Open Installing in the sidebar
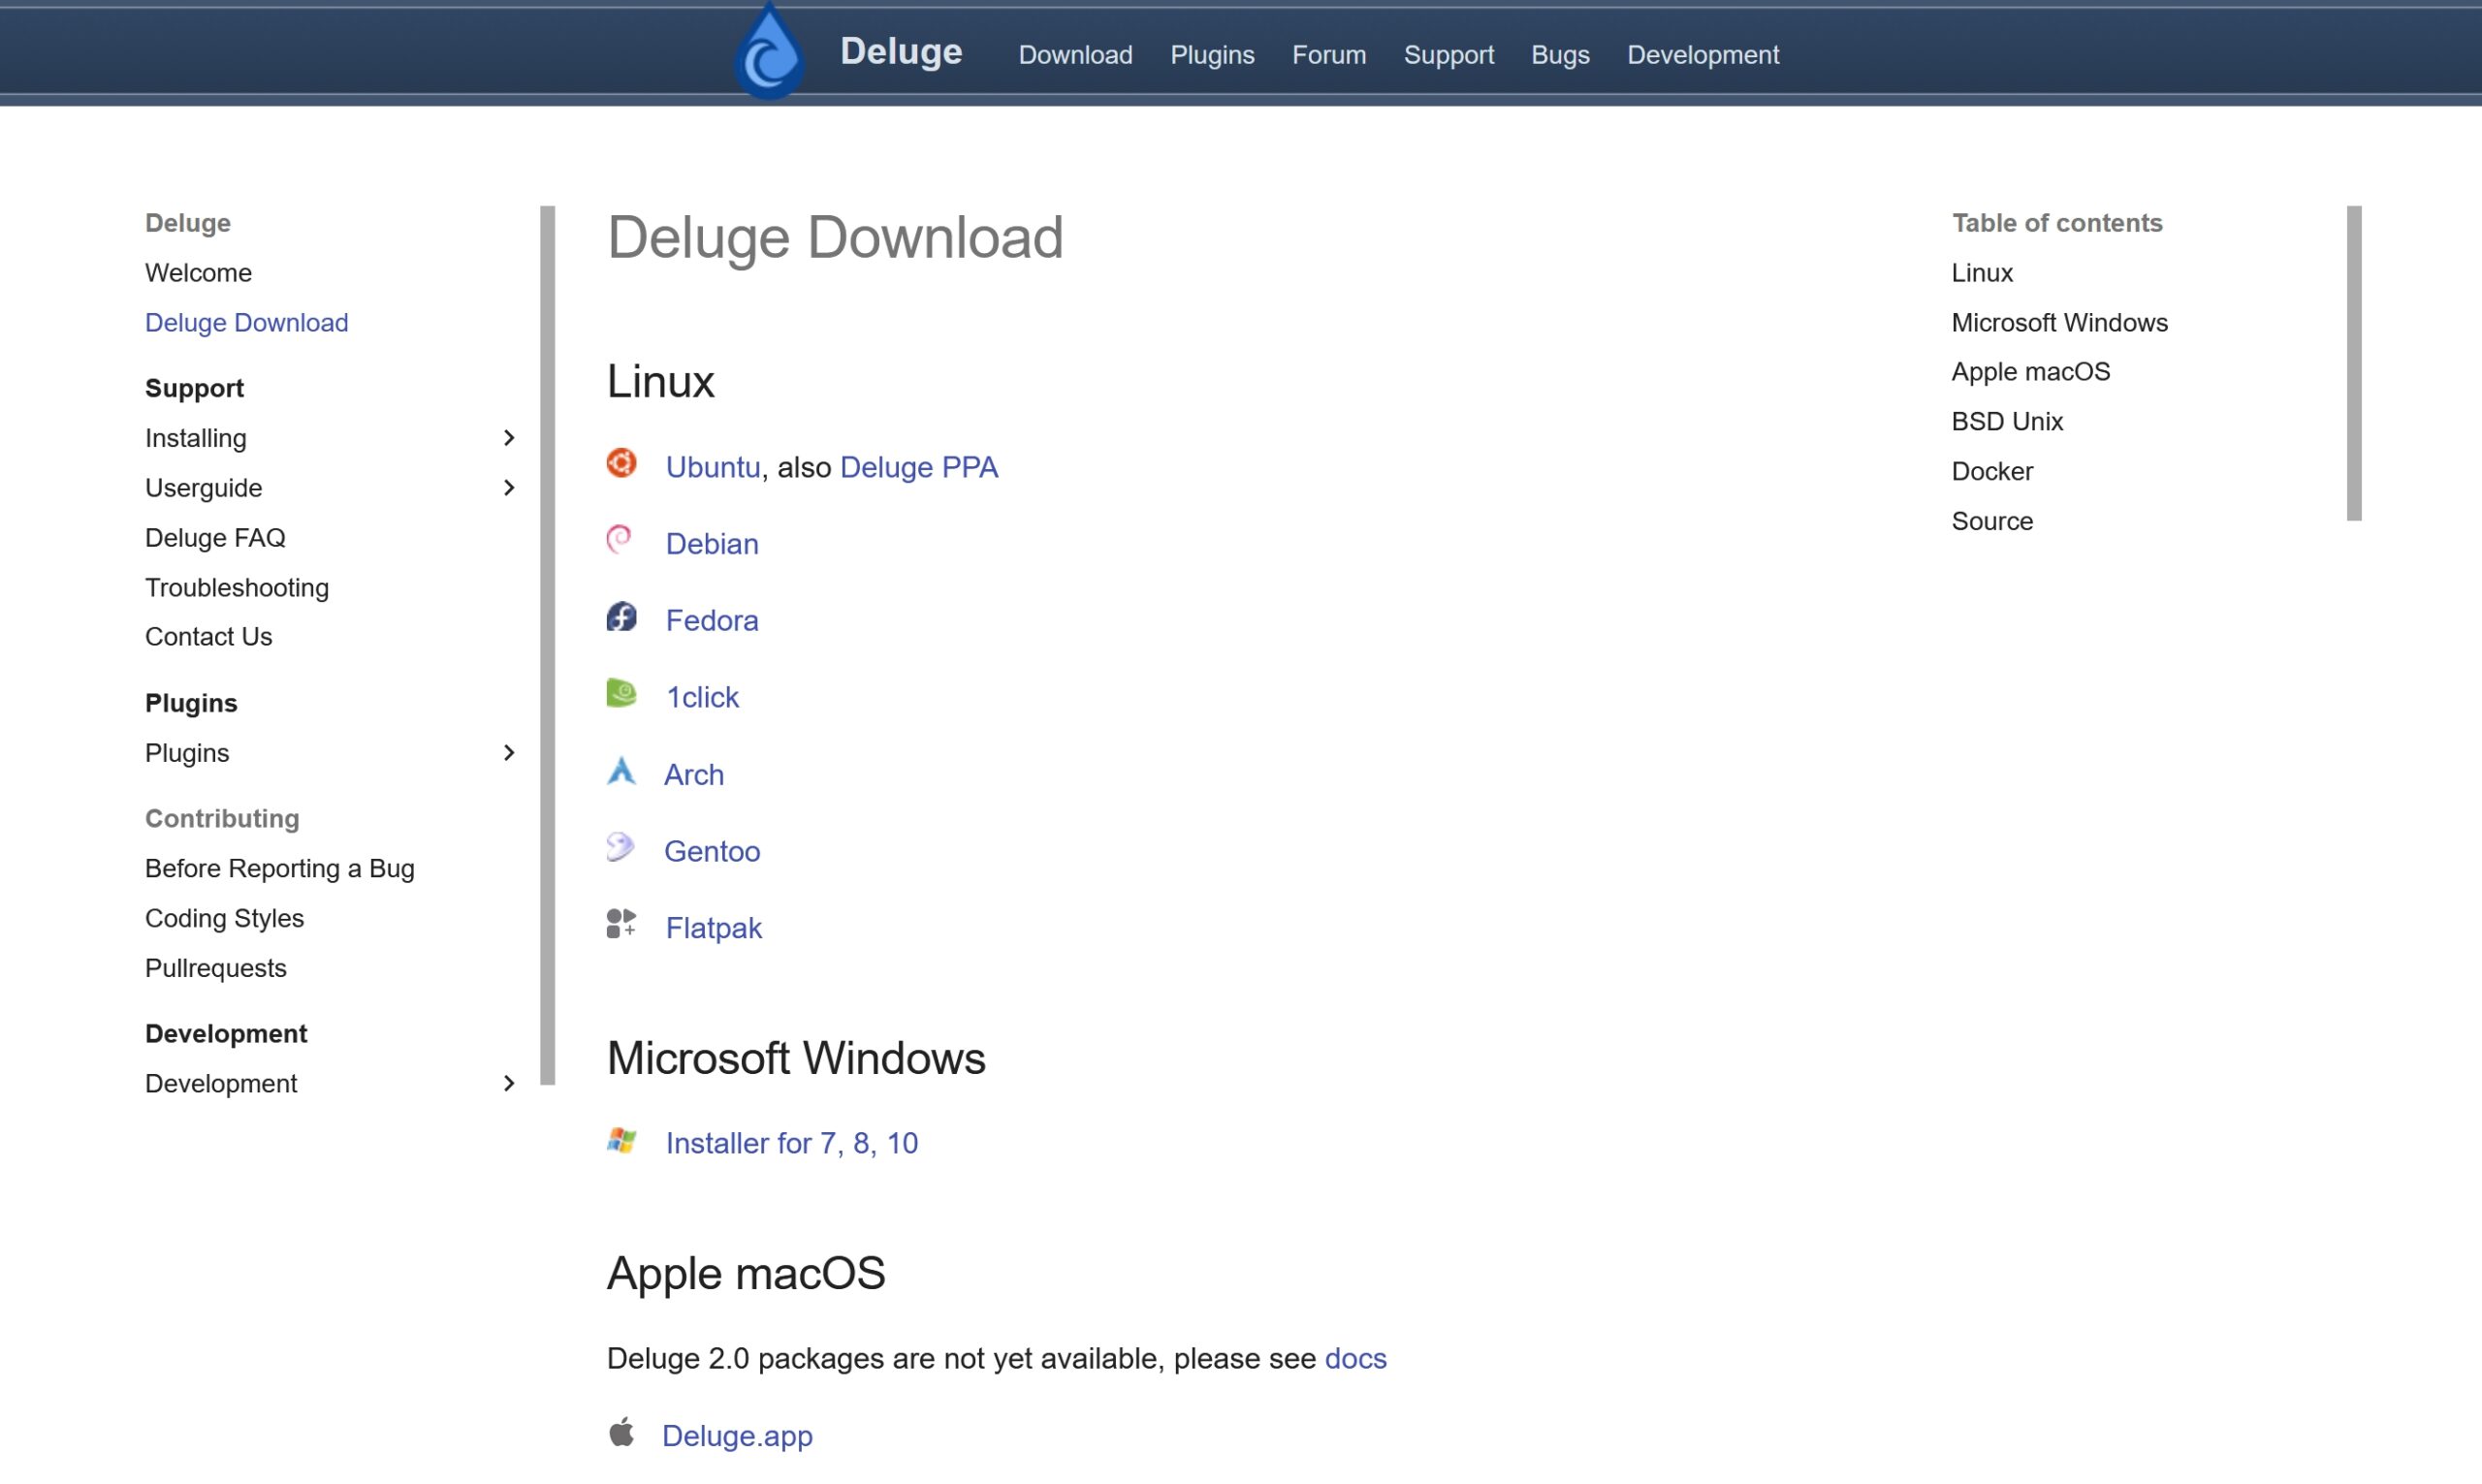This screenshot has width=2482, height=1484. tap(195, 438)
